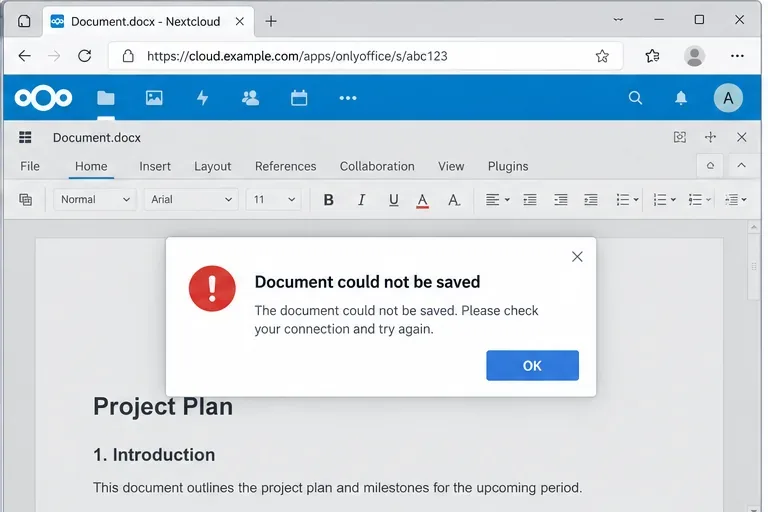Open the Nextcloud Photos app icon
Viewport: 768px width, 512px height.
click(x=154, y=98)
